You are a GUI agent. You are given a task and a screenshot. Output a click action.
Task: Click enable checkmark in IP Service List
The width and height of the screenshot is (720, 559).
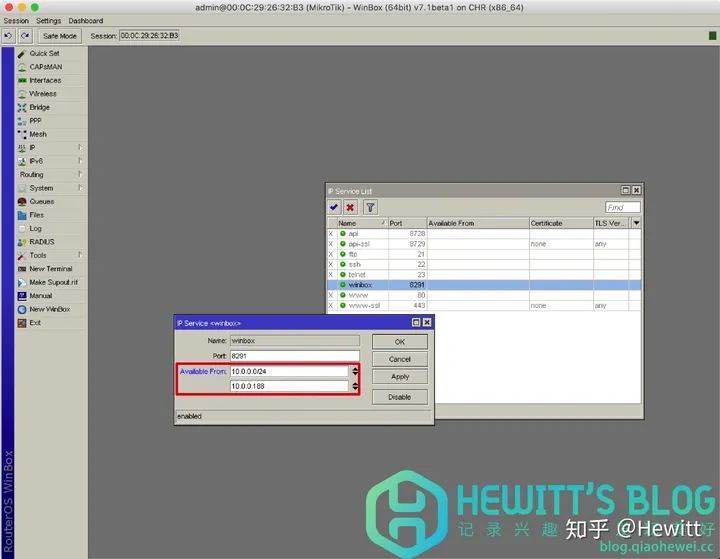click(334, 207)
